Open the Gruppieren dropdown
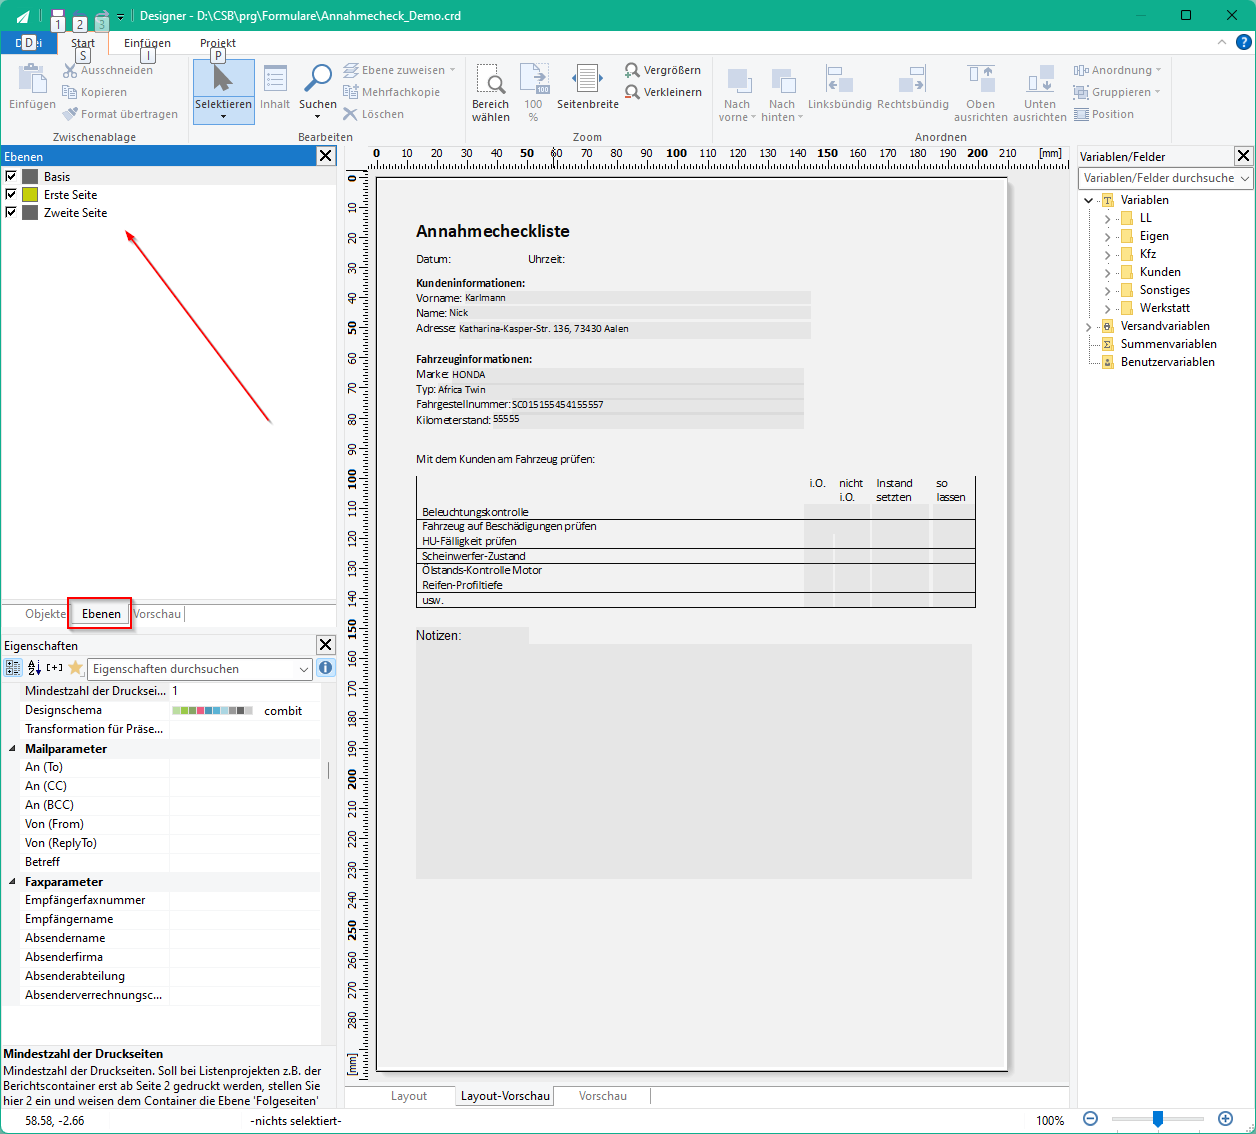This screenshot has width=1256, height=1134. [x=1117, y=92]
